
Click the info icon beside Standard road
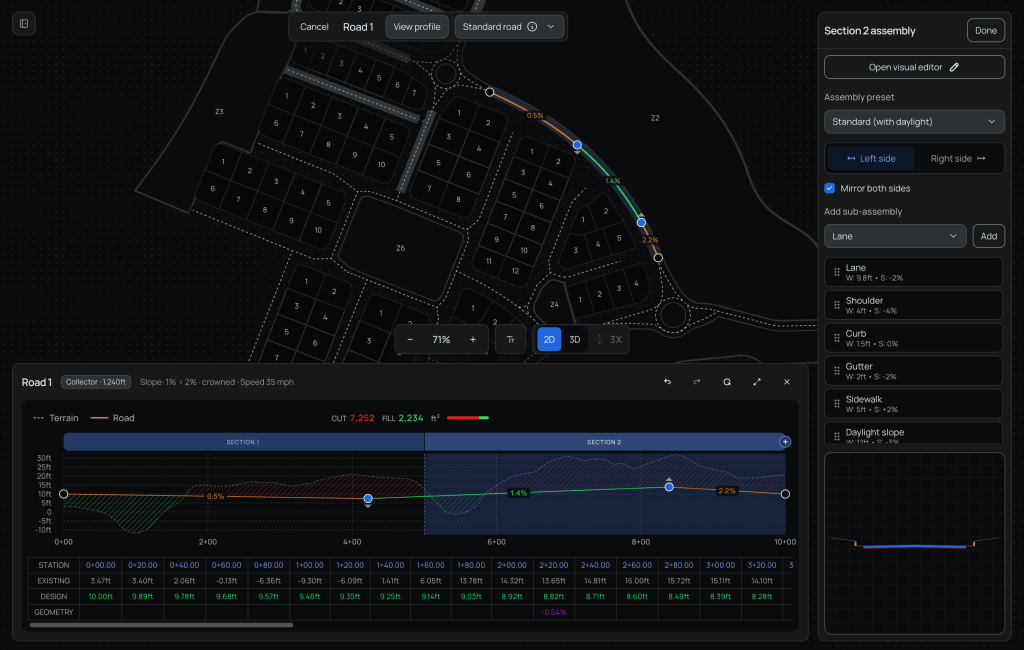(532, 27)
